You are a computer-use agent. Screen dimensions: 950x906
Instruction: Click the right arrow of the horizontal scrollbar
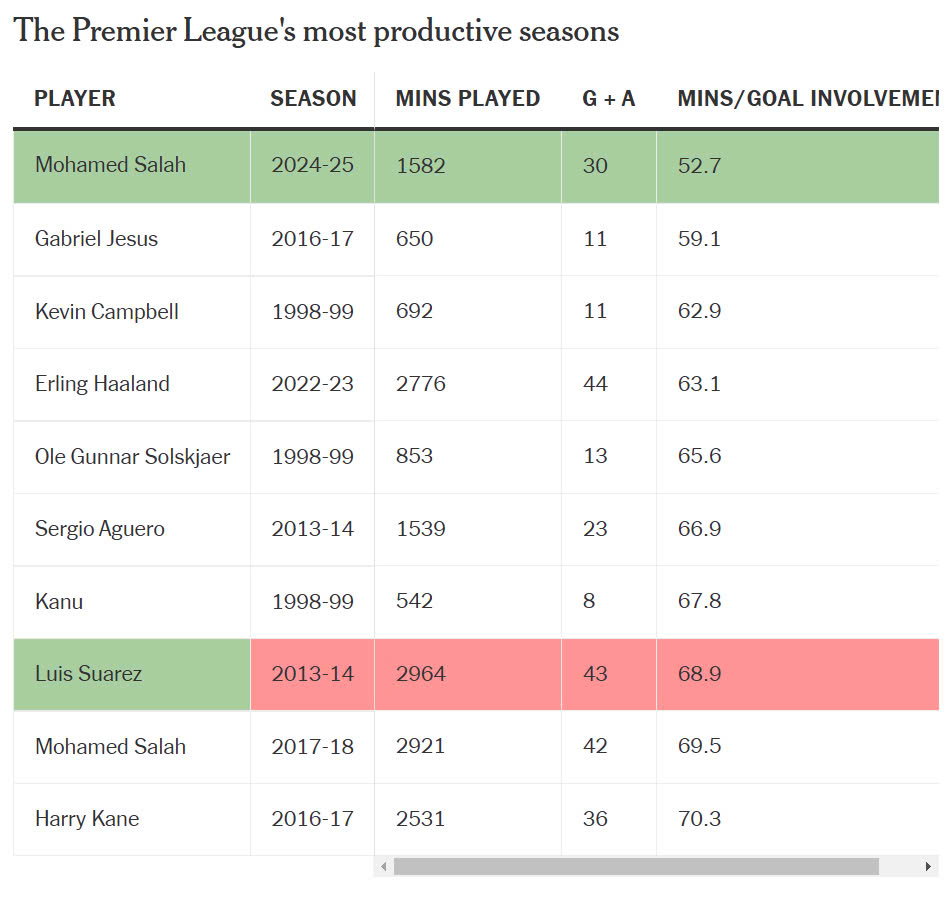pyautogui.click(x=929, y=866)
